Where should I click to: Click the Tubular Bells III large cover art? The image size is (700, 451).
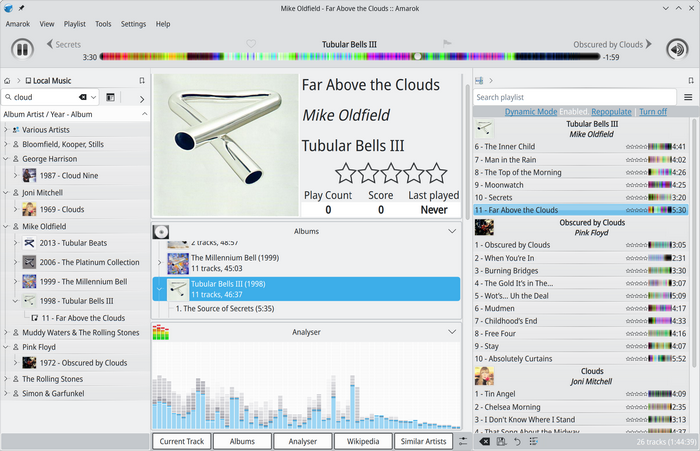[226, 145]
